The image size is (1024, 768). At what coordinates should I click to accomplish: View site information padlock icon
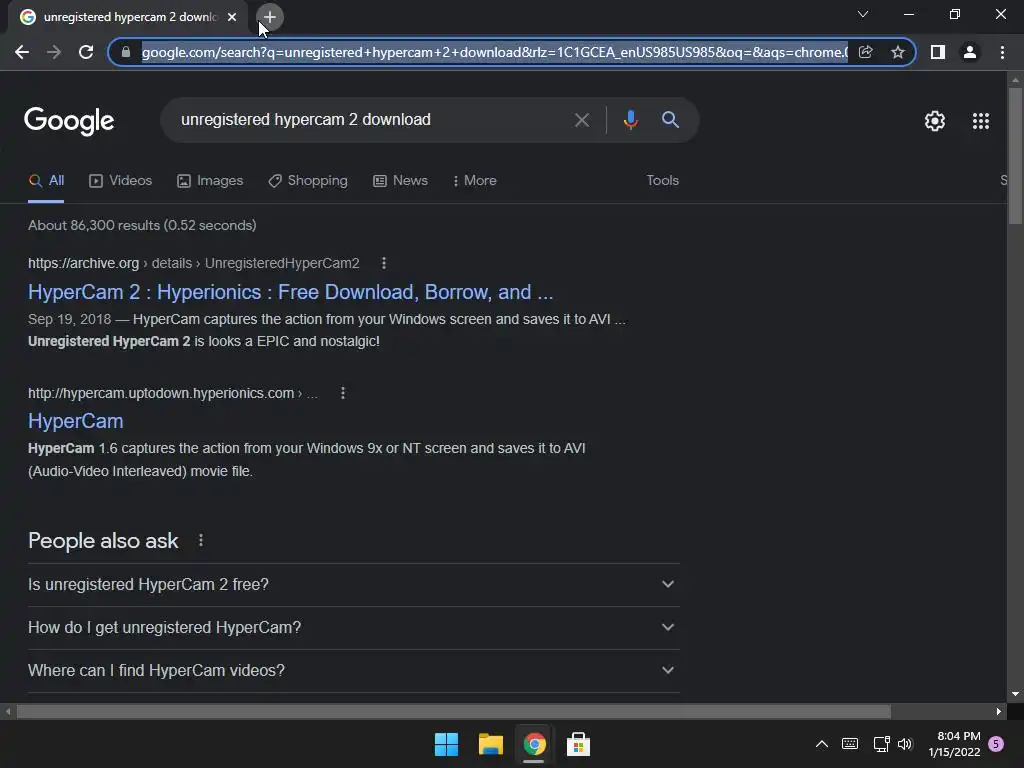126,52
